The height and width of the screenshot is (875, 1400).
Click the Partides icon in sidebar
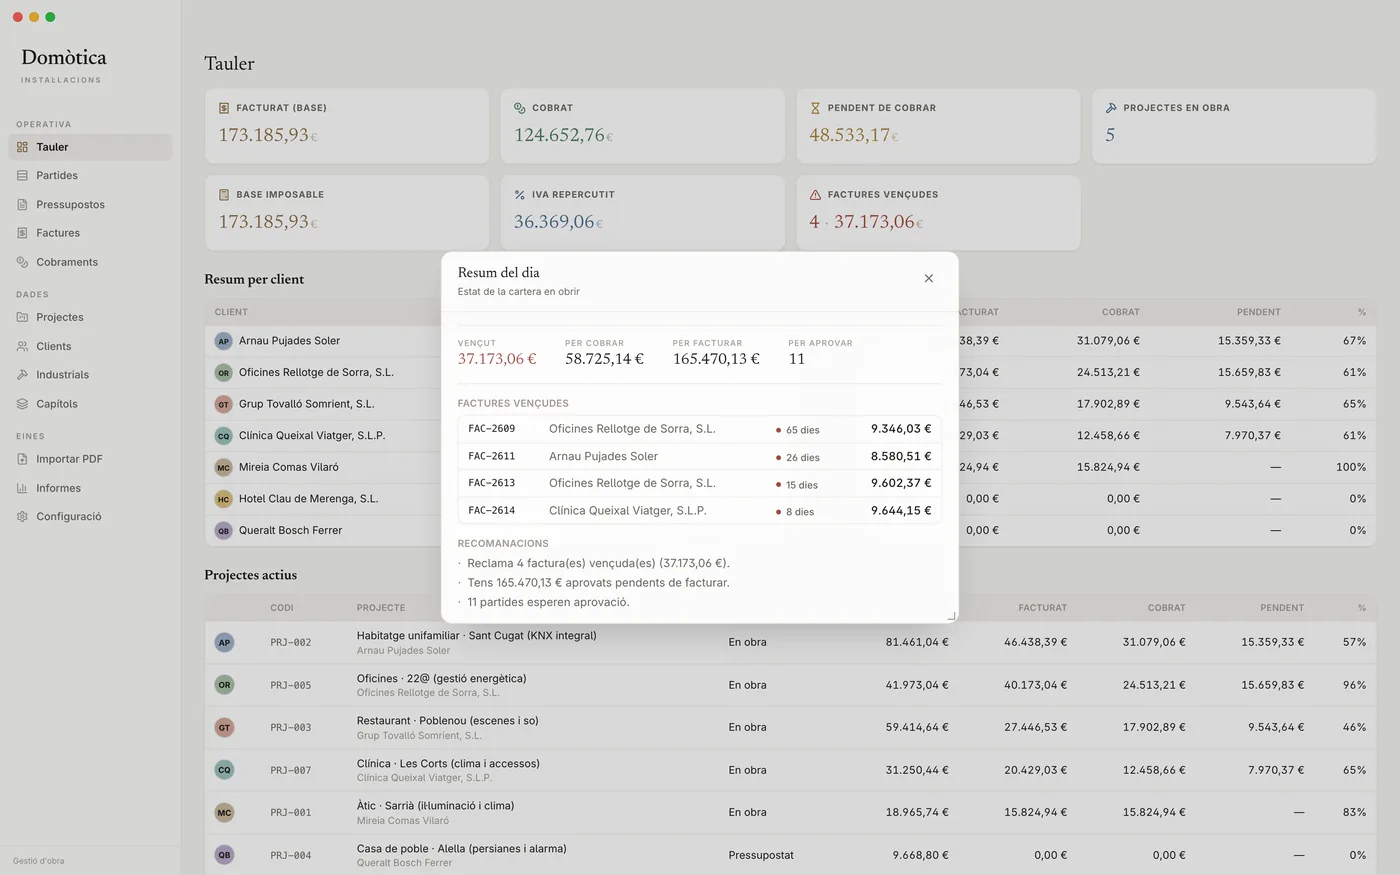coord(22,176)
